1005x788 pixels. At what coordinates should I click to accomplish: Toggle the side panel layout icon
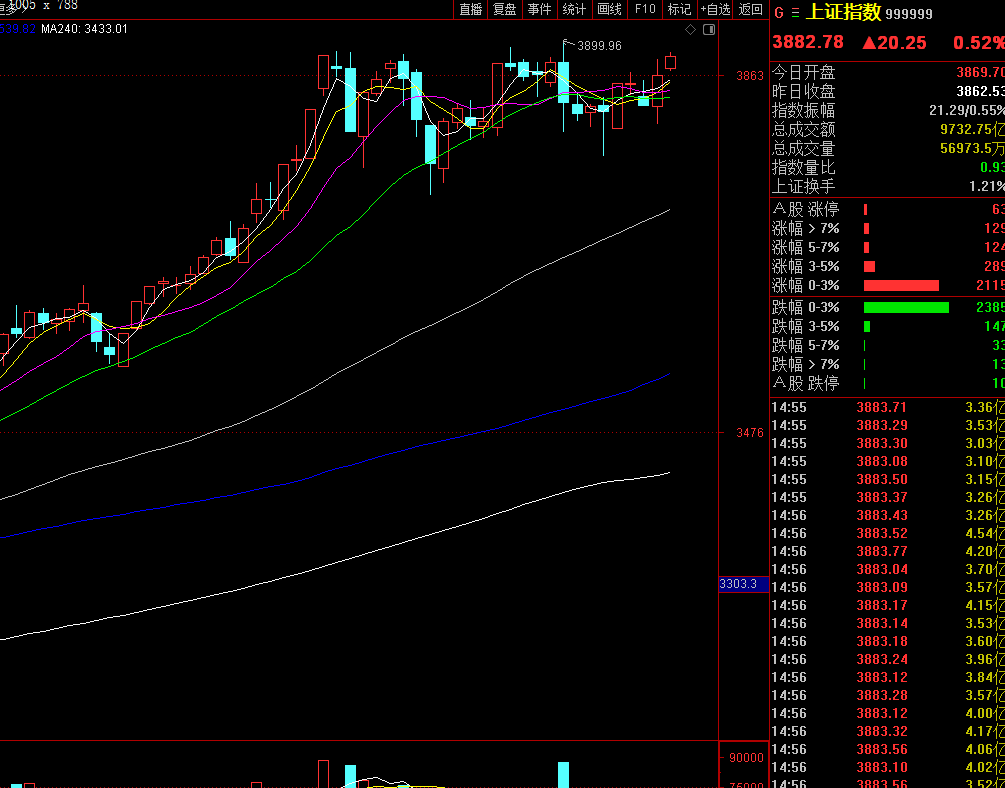pos(709,29)
